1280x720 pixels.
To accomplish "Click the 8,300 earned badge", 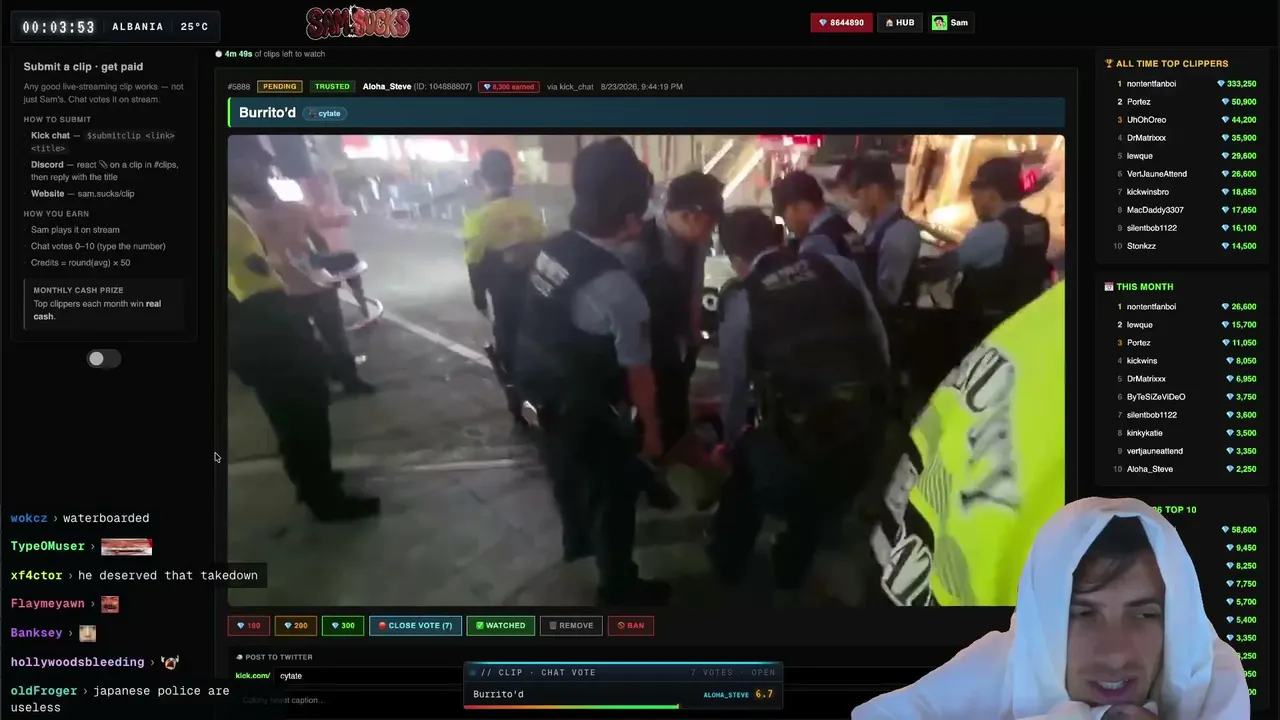I will tap(509, 87).
